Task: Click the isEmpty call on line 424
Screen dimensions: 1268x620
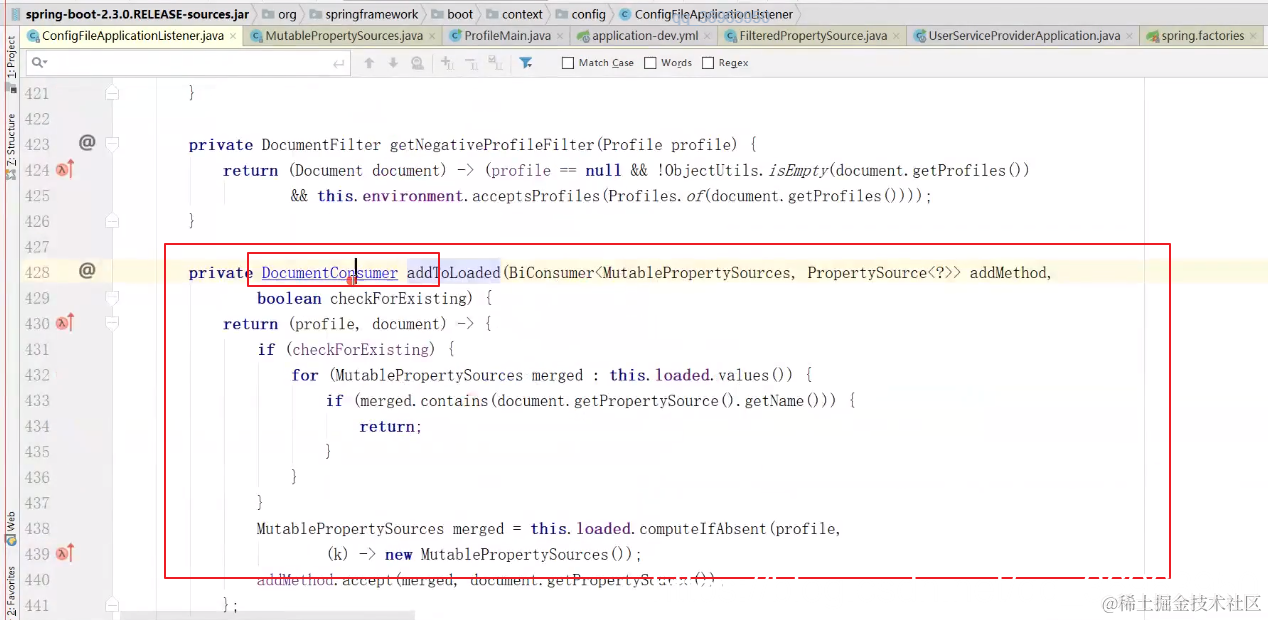Action: tap(799, 170)
